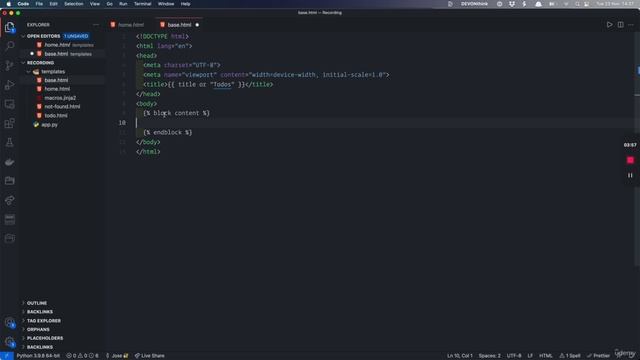Open the Docker whale view
640x360 pixels.
9,162
